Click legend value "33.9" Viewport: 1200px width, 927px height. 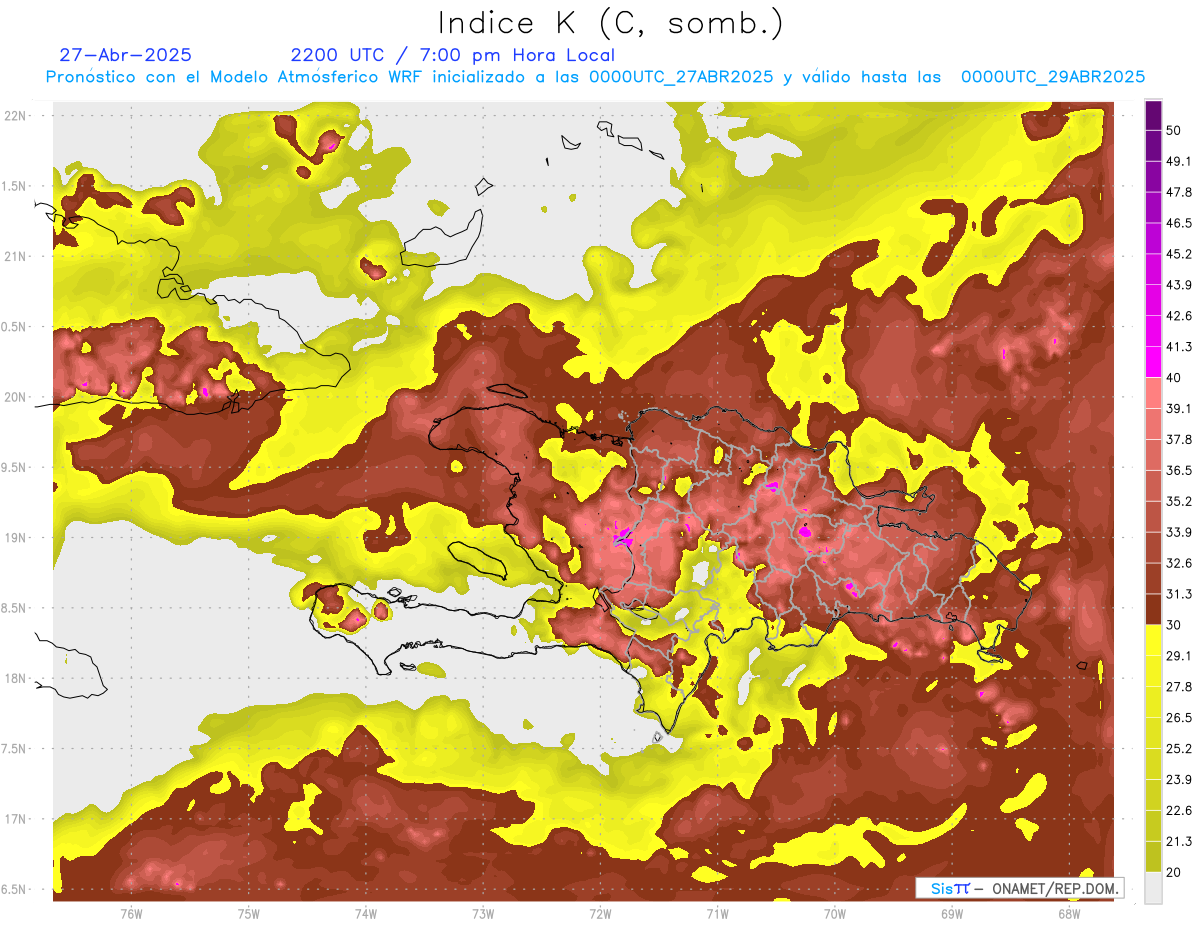[1179, 532]
